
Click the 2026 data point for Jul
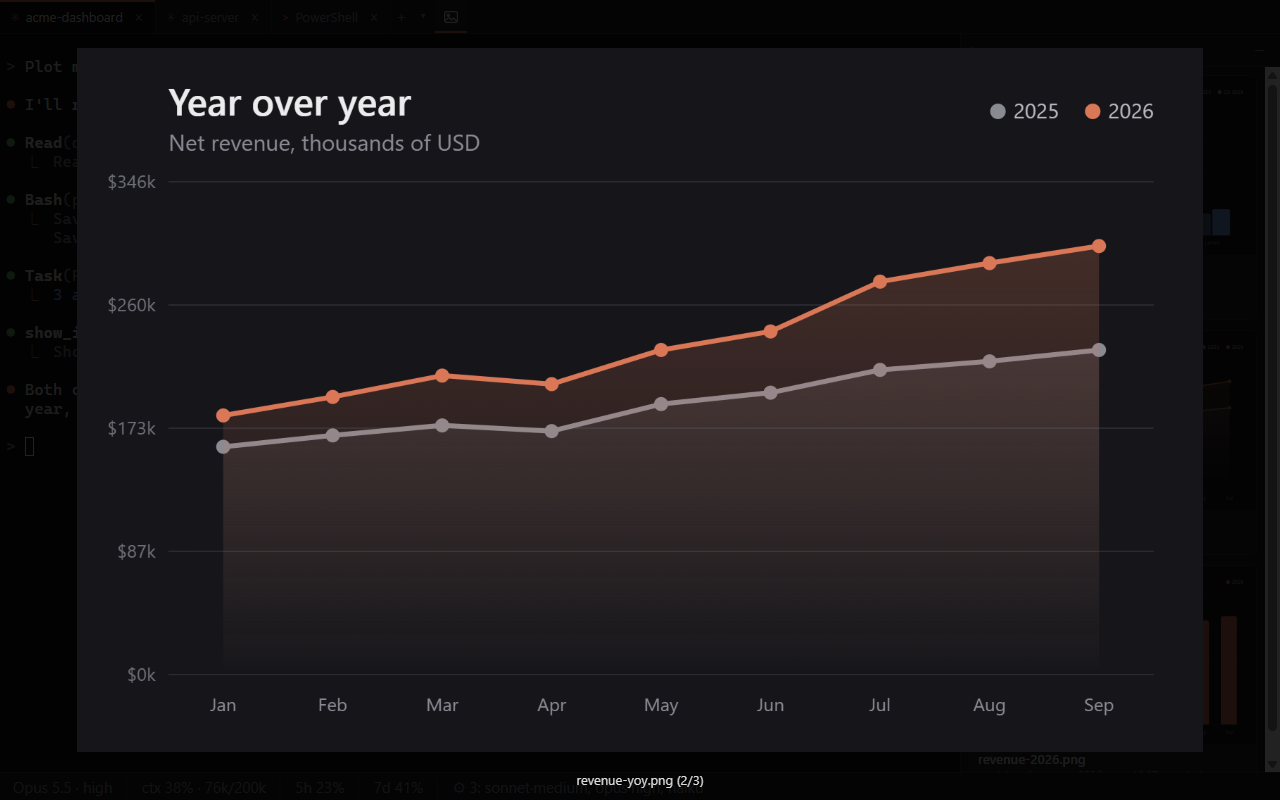[880, 282]
